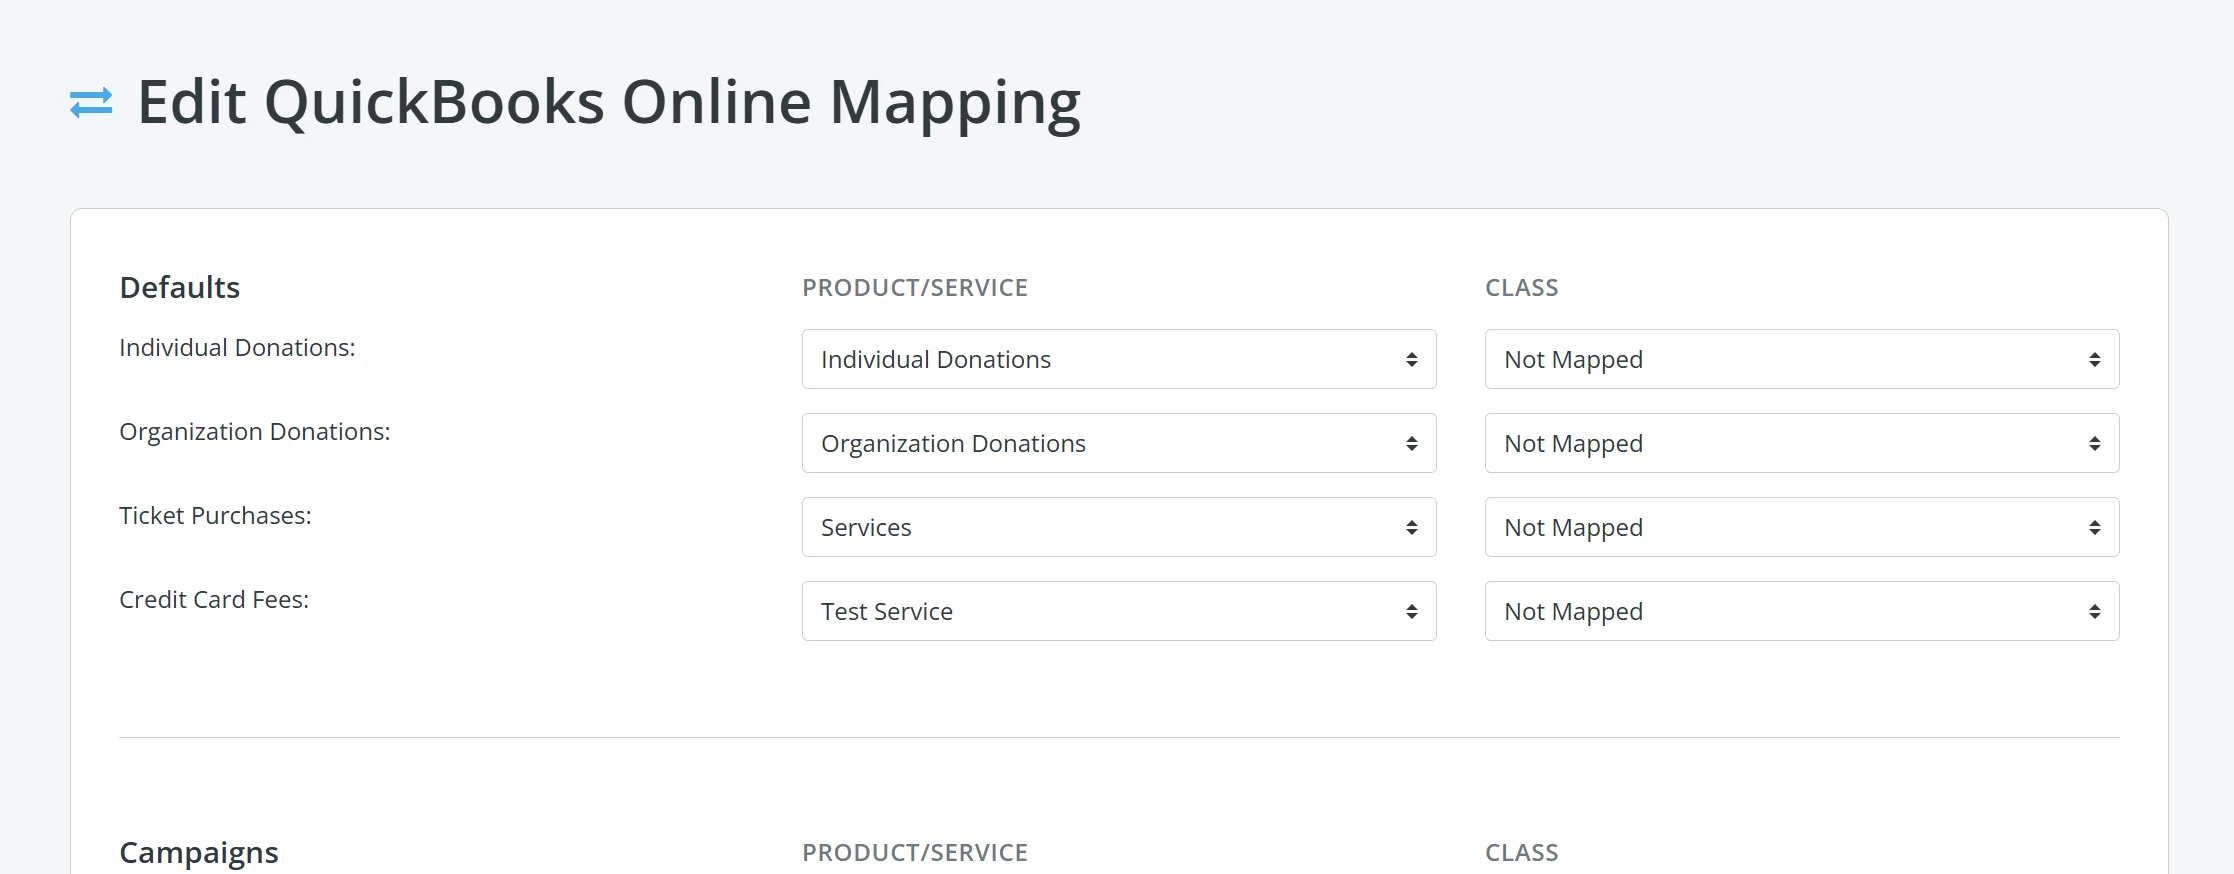The width and height of the screenshot is (2234, 874).
Task: Open Ticket Purchases product/service dropdown showing Services
Action: (x=1119, y=527)
